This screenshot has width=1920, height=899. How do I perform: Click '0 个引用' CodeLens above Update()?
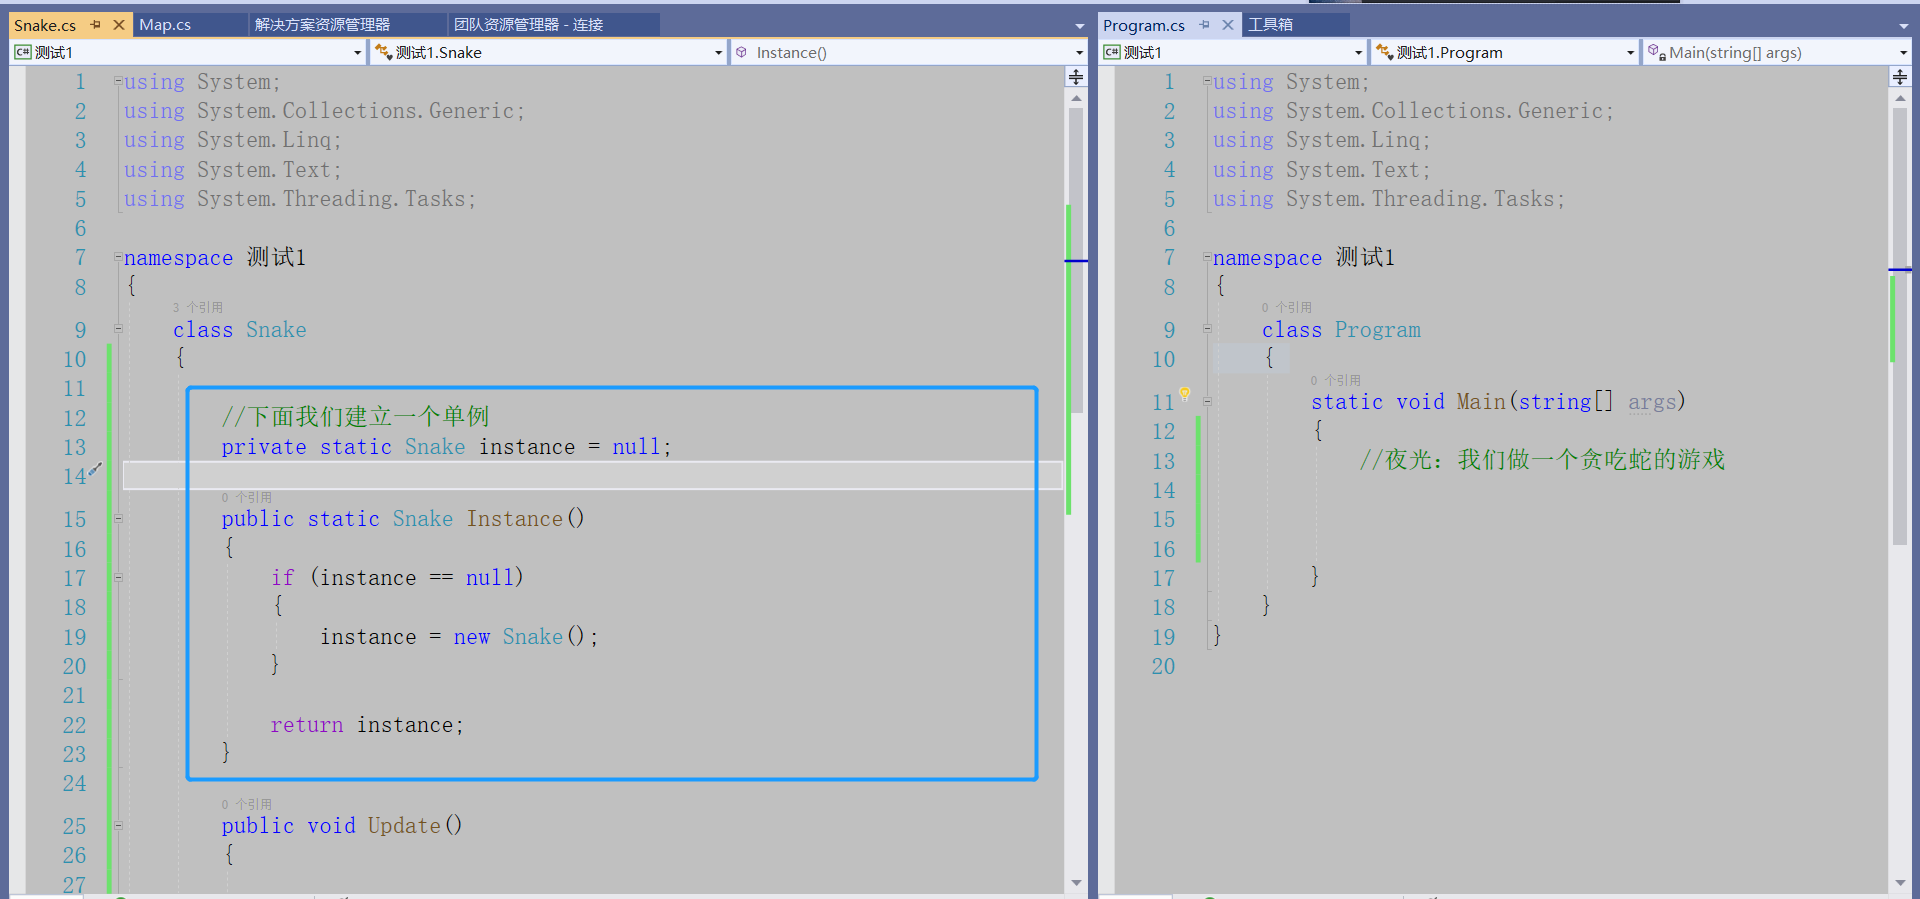click(x=246, y=804)
